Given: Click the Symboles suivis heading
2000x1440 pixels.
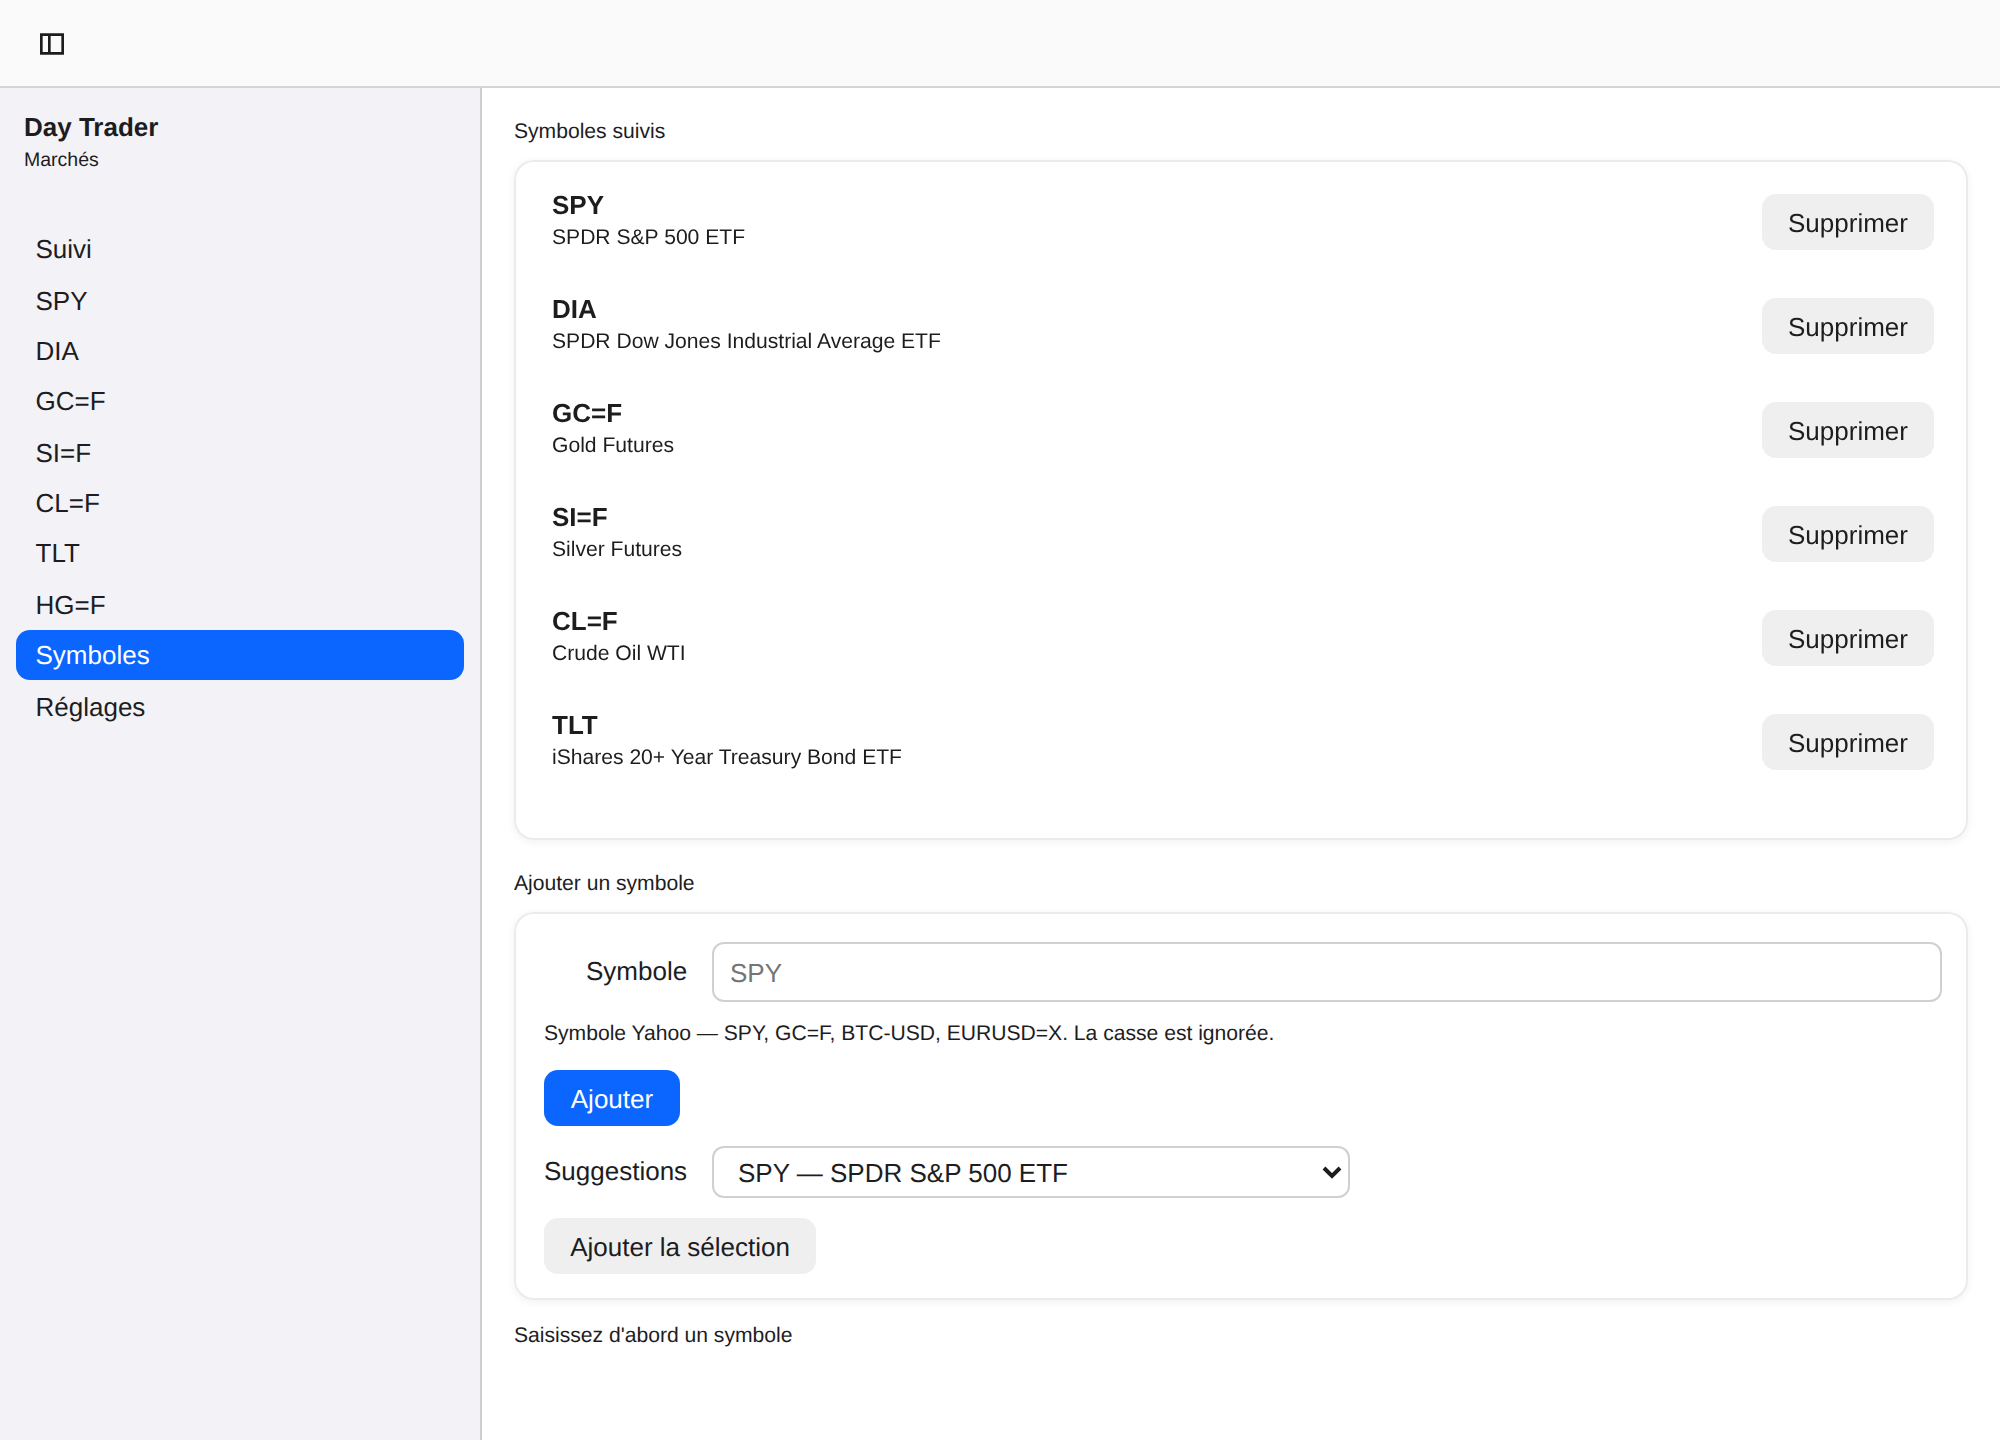Looking at the screenshot, I should click(x=589, y=131).
